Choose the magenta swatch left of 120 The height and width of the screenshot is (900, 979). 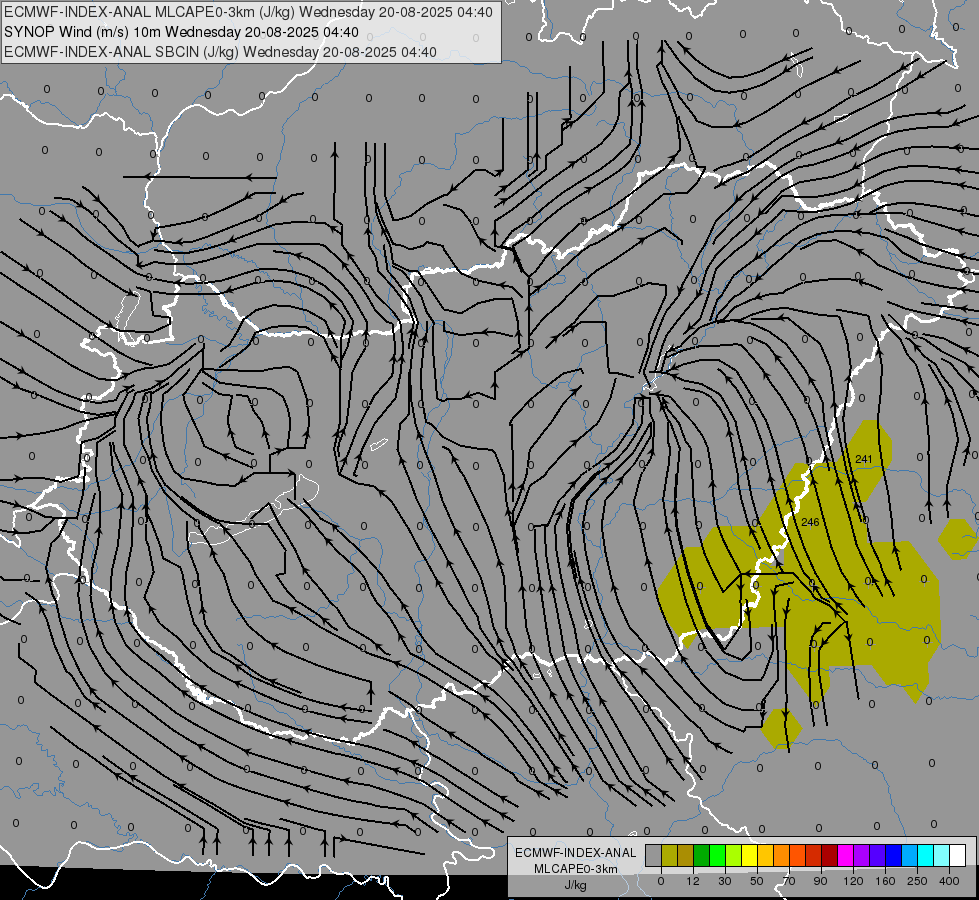846,855
